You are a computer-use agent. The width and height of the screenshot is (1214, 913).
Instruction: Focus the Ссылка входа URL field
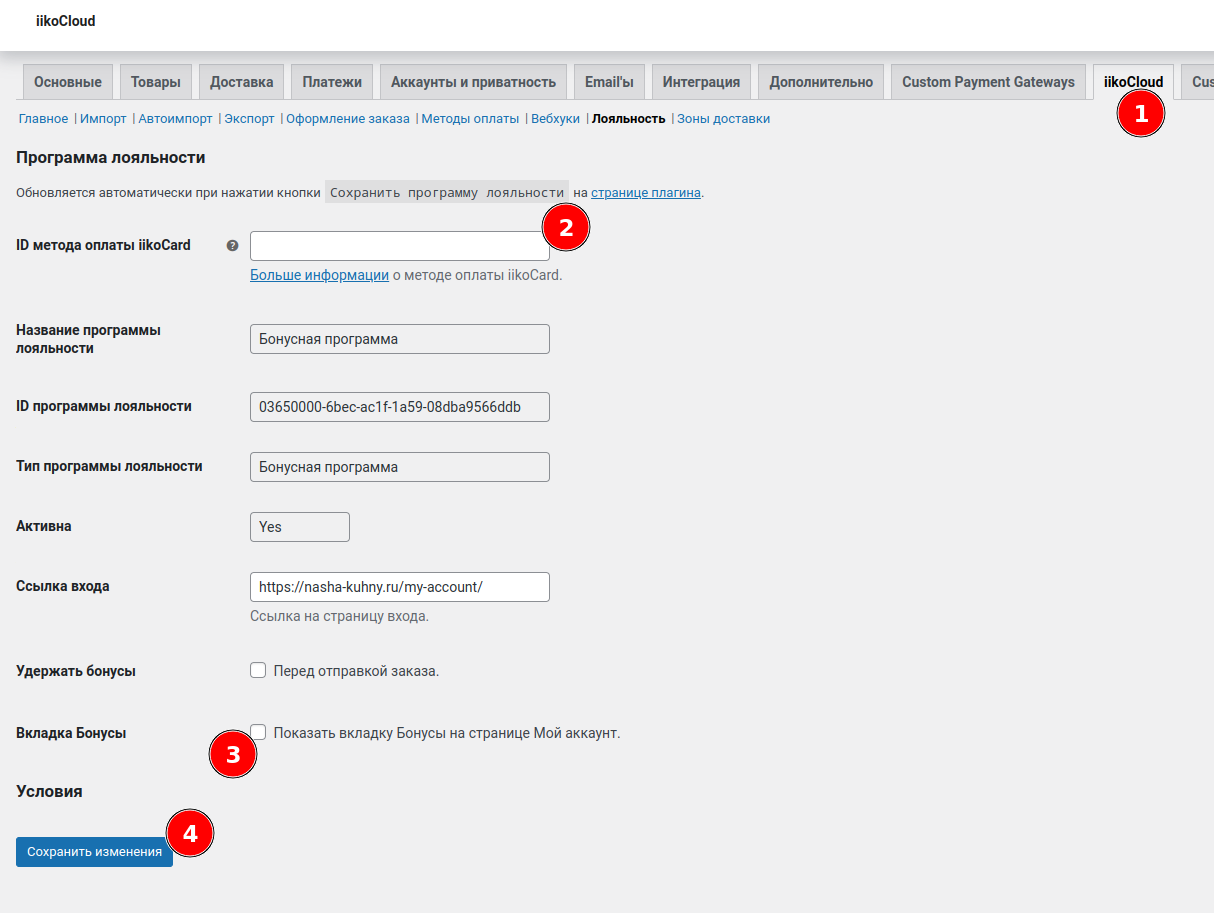click(399, 587)
